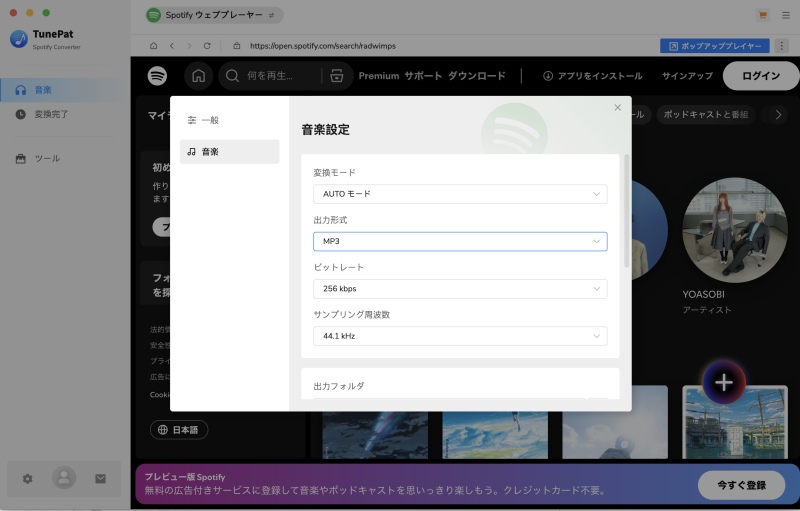Select the 音楽 settings tab
The width and height of the screenshot is (800, 511).
tap(230, 151)
